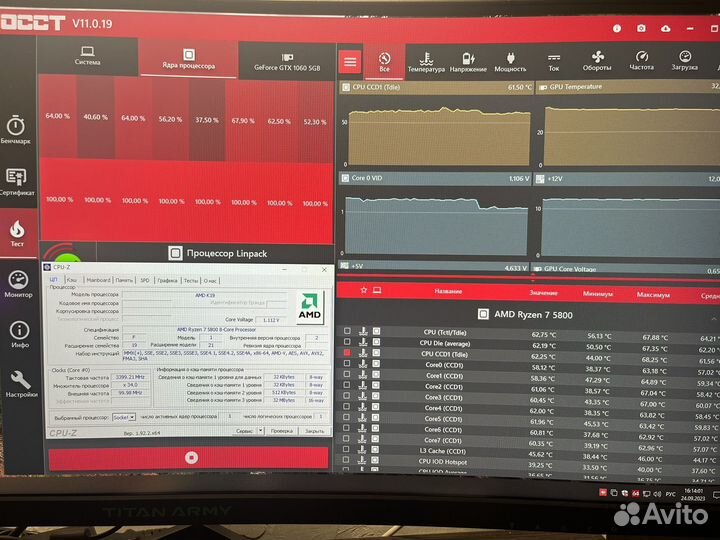Filter sensors by Мощность
This screenshot has width=720, height=540.
pos(510,62)
